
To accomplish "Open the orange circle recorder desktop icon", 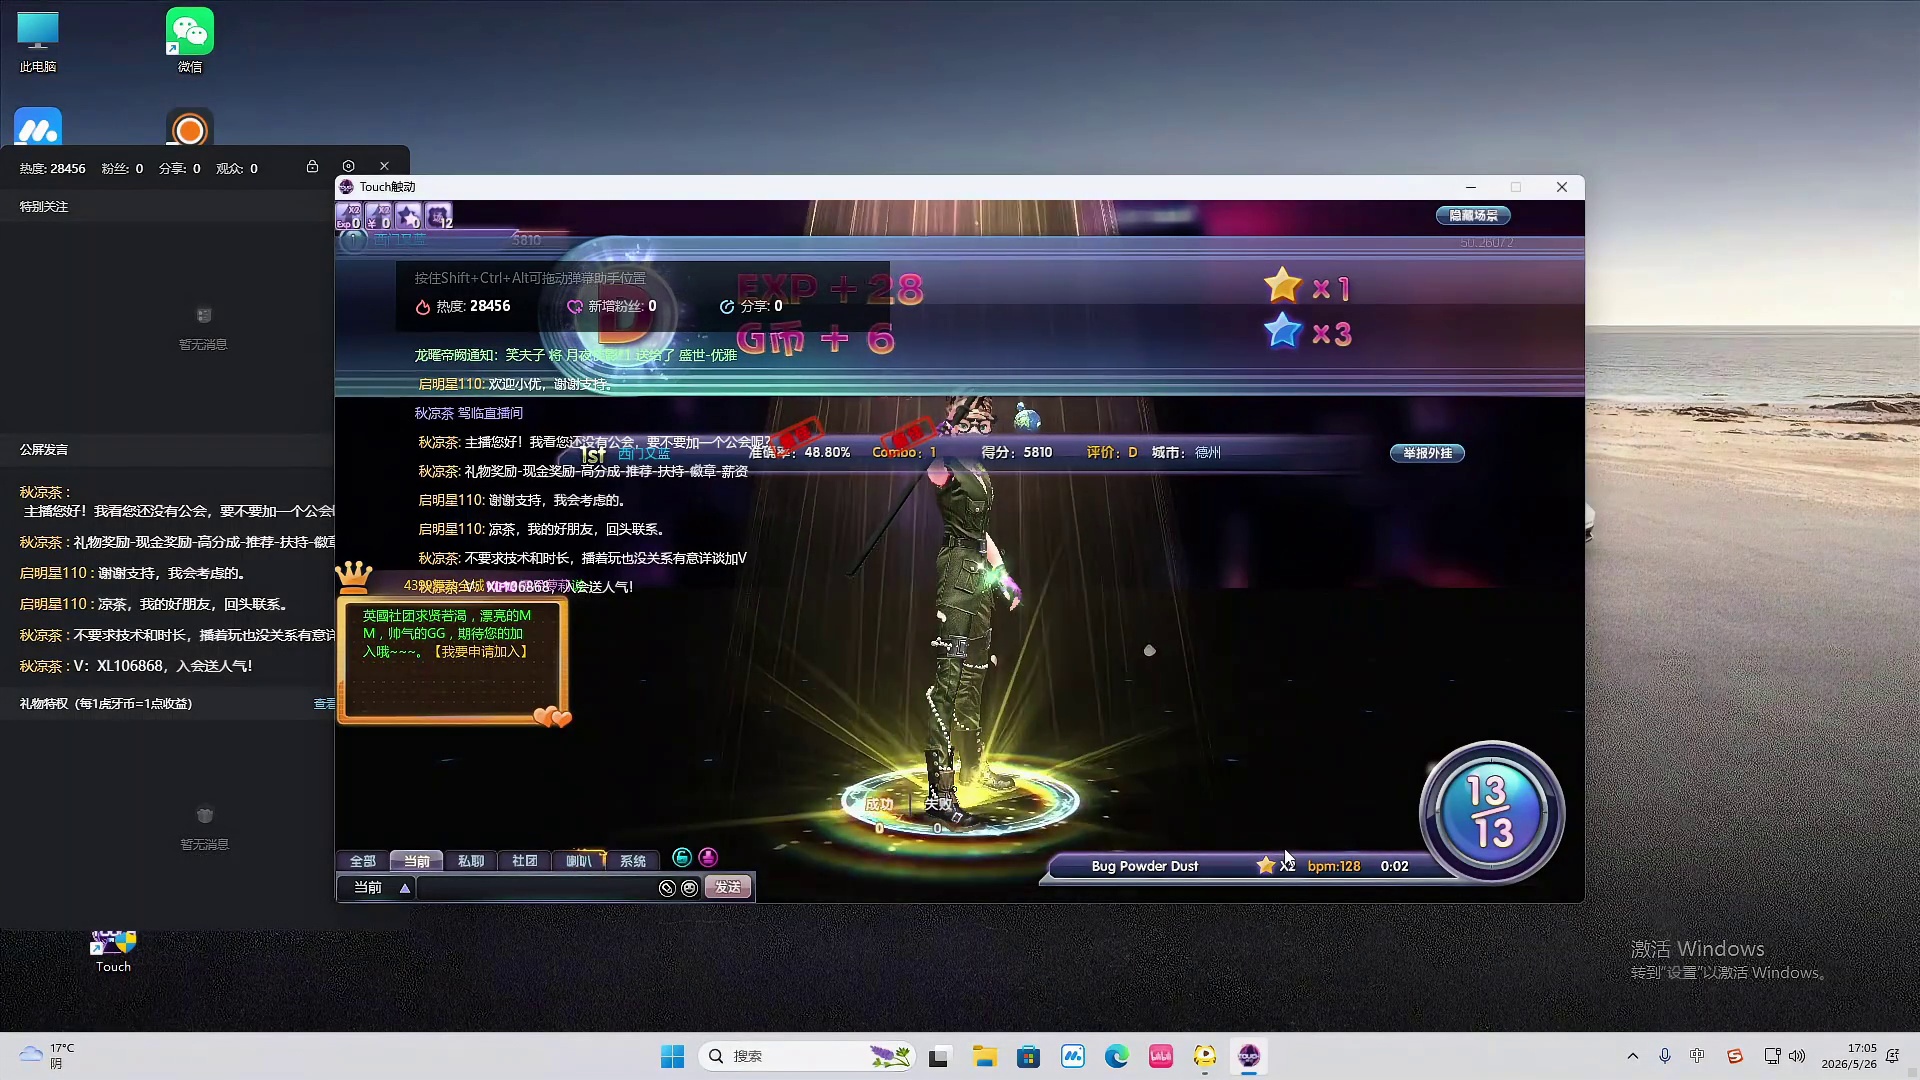I will pos(190,128).
